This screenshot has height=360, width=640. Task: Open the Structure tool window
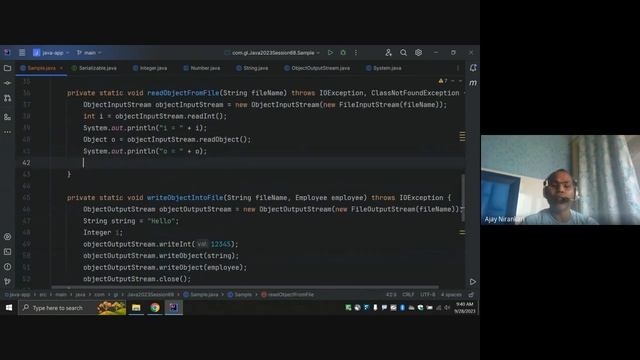(x=7, y=117)
